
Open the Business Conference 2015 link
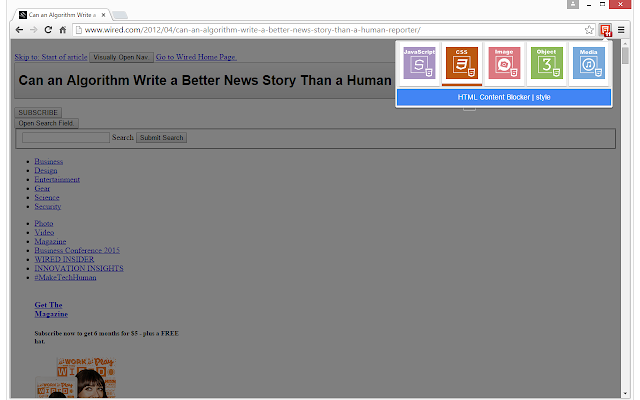[77, 250]
